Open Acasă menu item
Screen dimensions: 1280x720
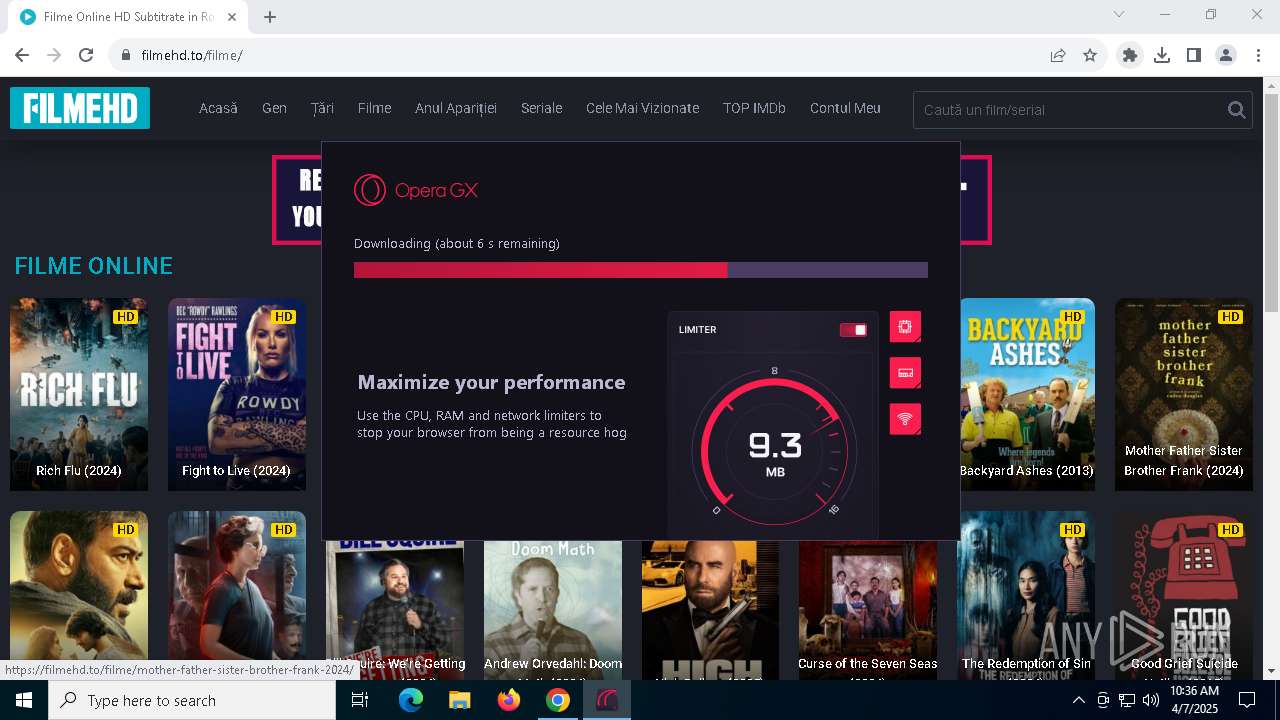click(x=218, y=108)
